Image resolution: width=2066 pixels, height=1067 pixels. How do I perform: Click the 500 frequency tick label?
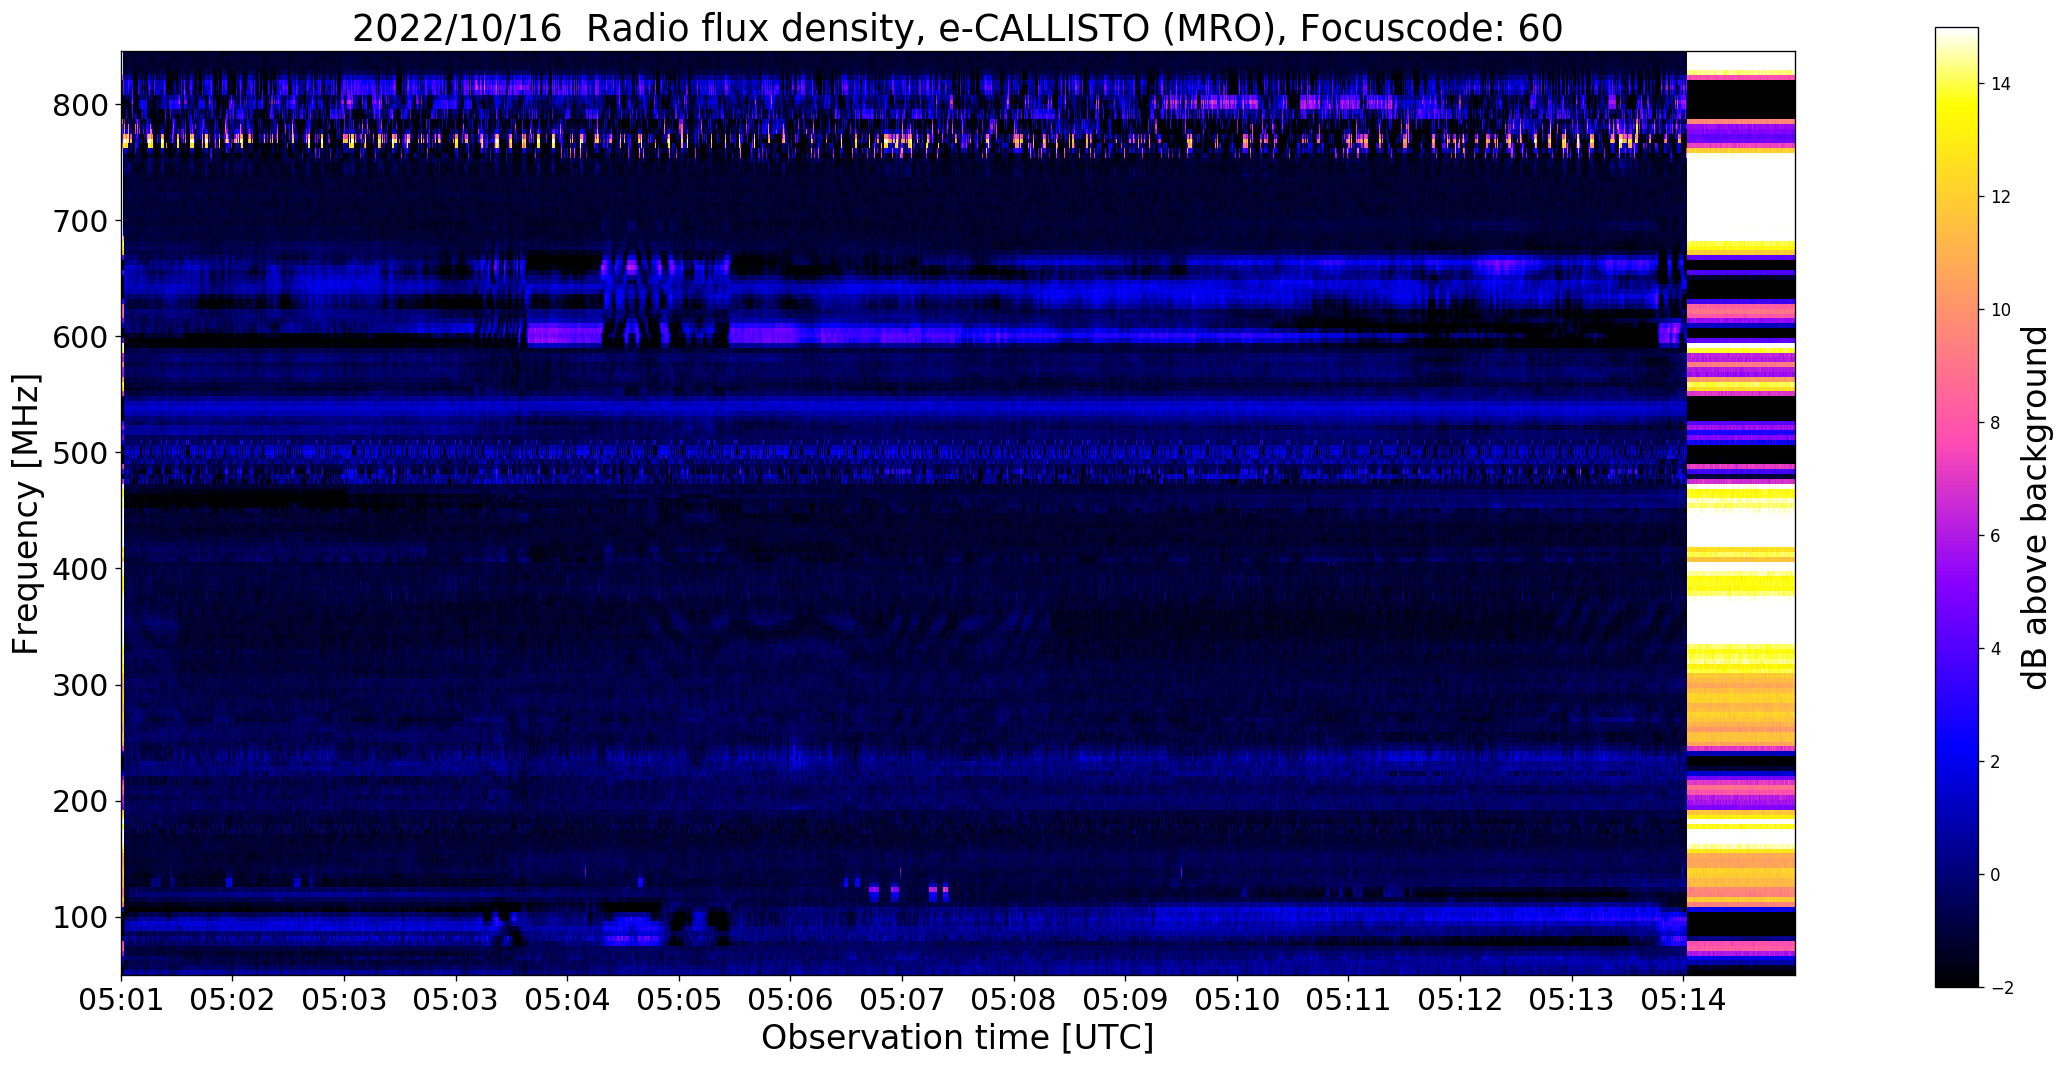(x=80, y=453)
